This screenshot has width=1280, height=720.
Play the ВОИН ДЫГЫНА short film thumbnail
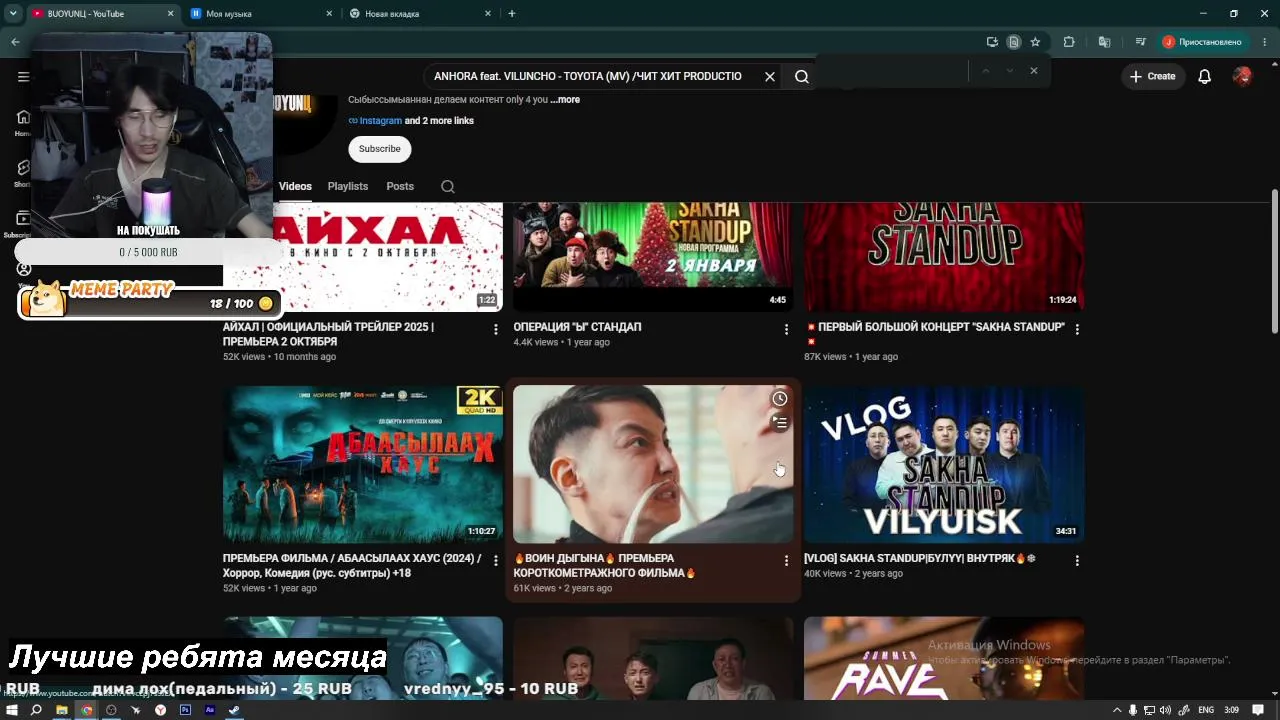click(653, 464)
